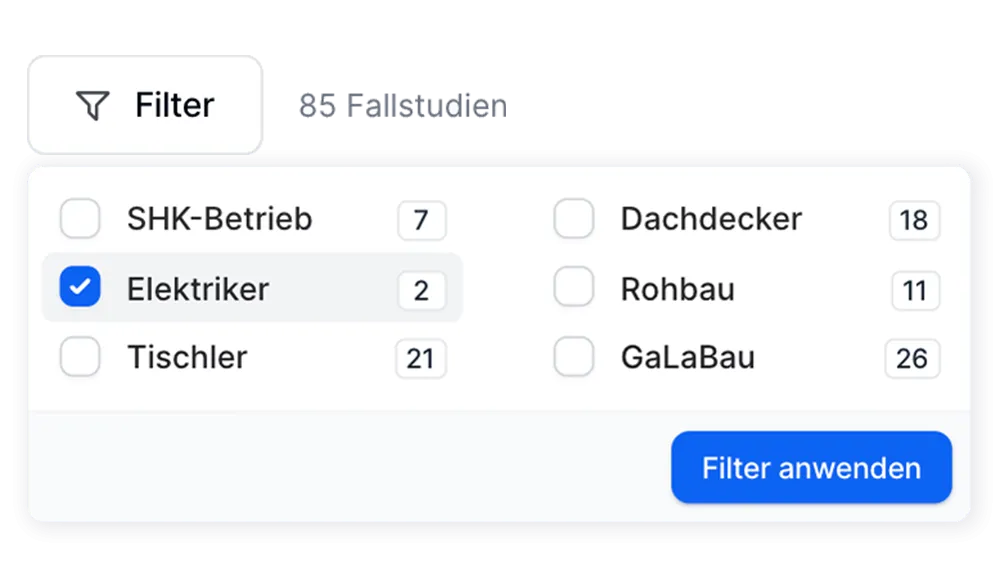Screen dimensions: 1000x584
Task: Click the Filter button at the top
Action: pyautogui.click(x=144, y=104)
